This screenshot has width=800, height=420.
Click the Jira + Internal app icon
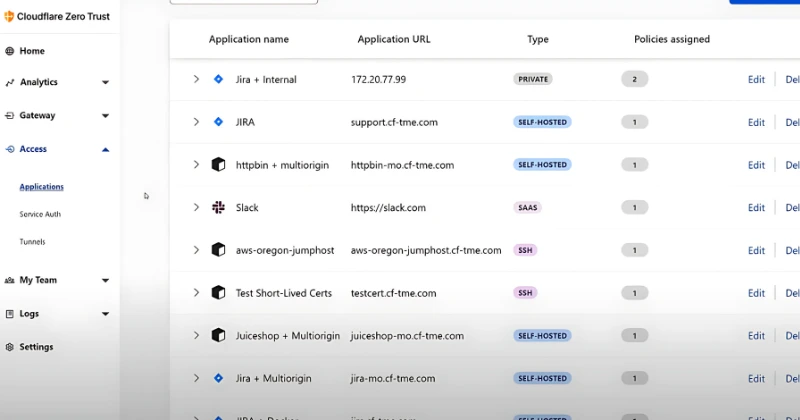[218, 79]
